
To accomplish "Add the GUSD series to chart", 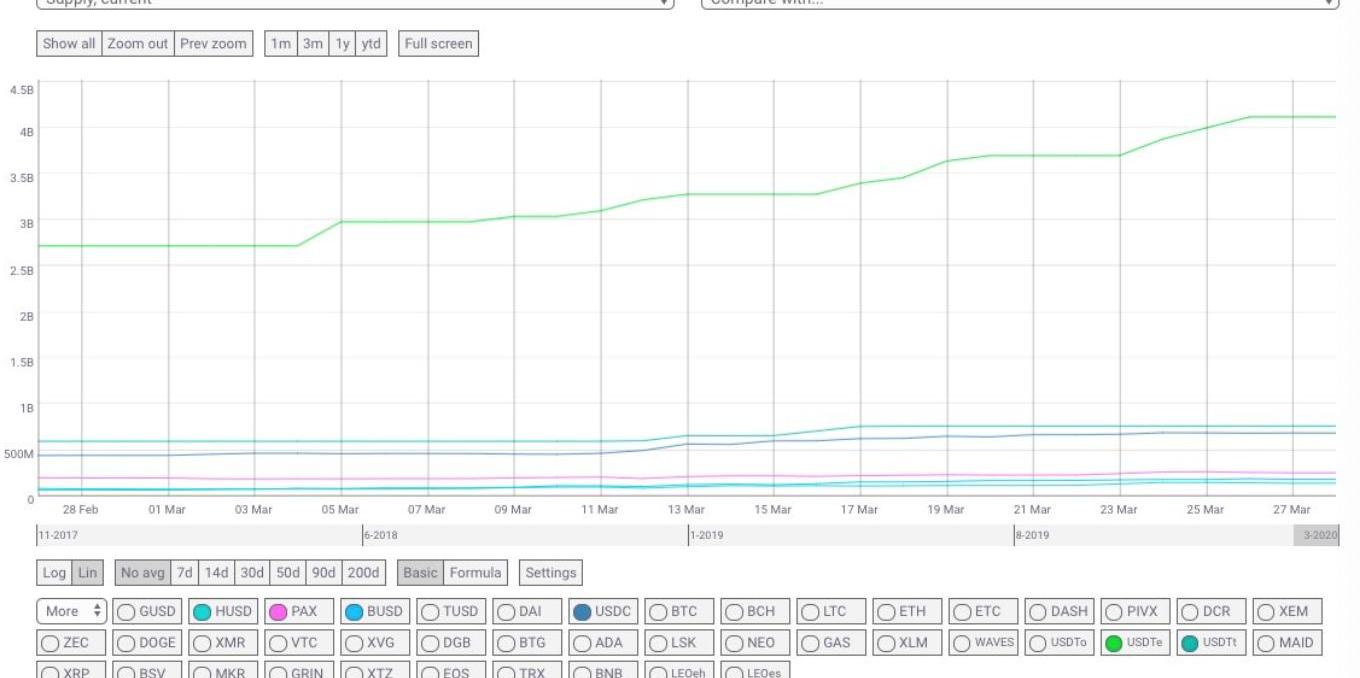I will 126,612.
